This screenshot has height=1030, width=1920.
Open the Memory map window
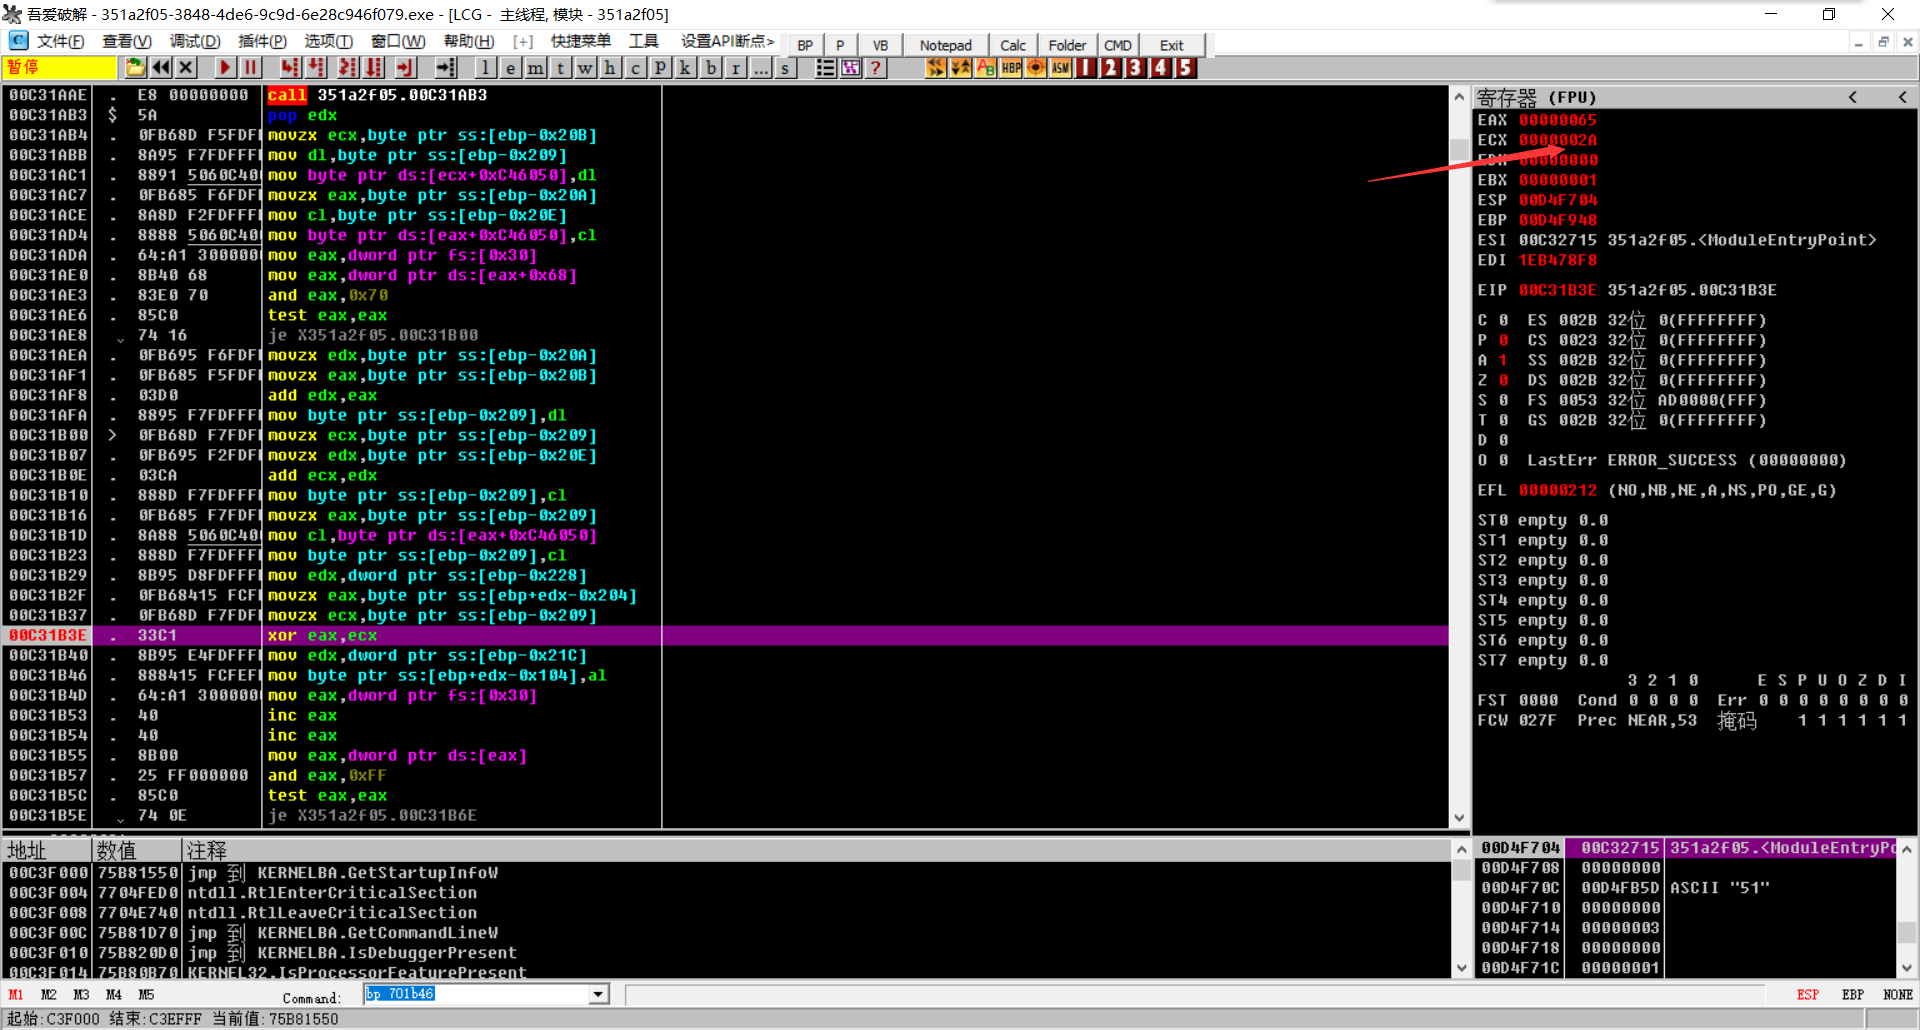point(535,68)
